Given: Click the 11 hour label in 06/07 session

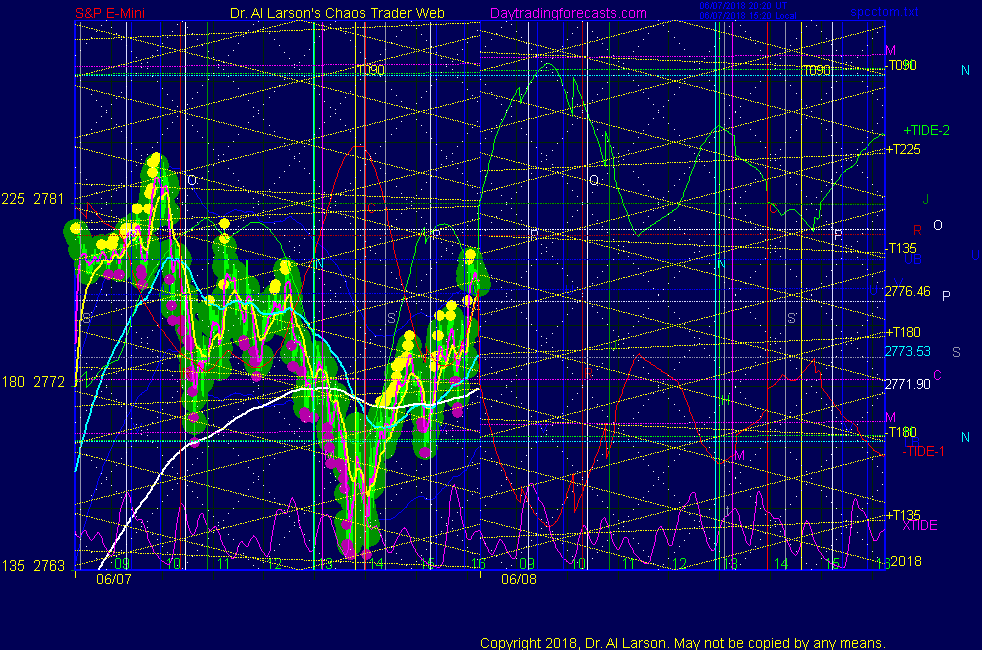Looking at the screenshot, I should pyautogui.click(x=224, y=564).
